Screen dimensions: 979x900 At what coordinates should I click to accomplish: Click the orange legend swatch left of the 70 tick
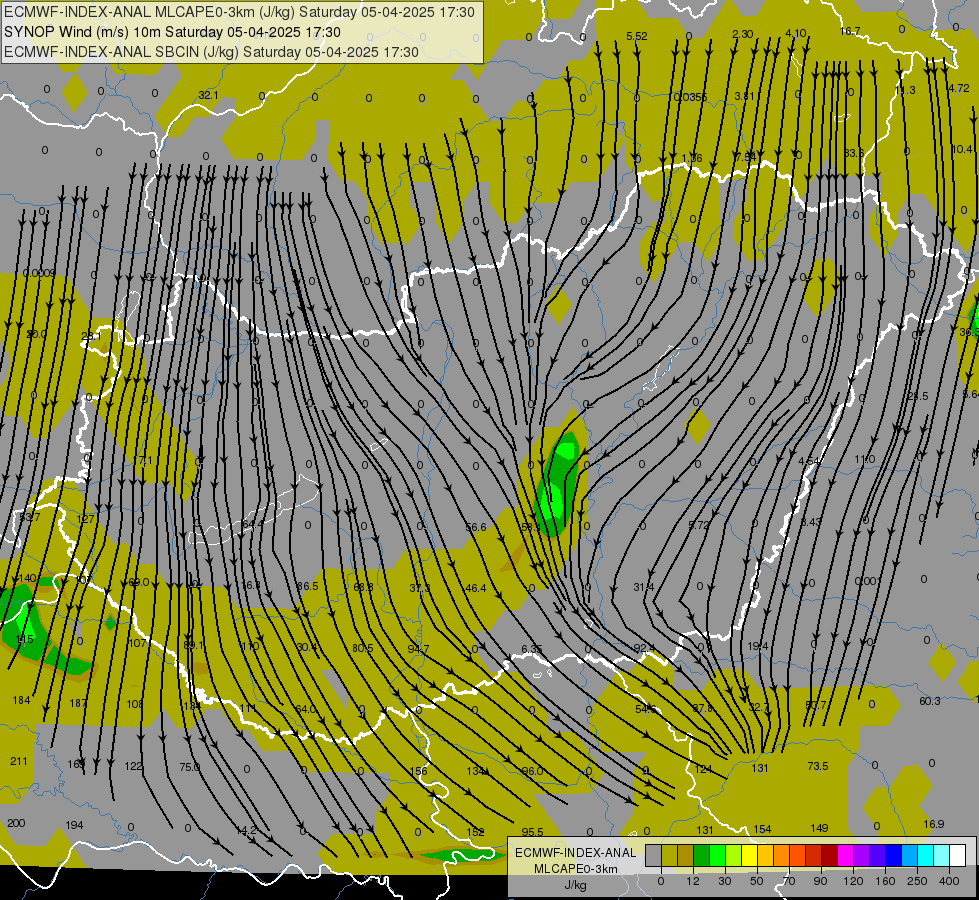coord(781,855)
